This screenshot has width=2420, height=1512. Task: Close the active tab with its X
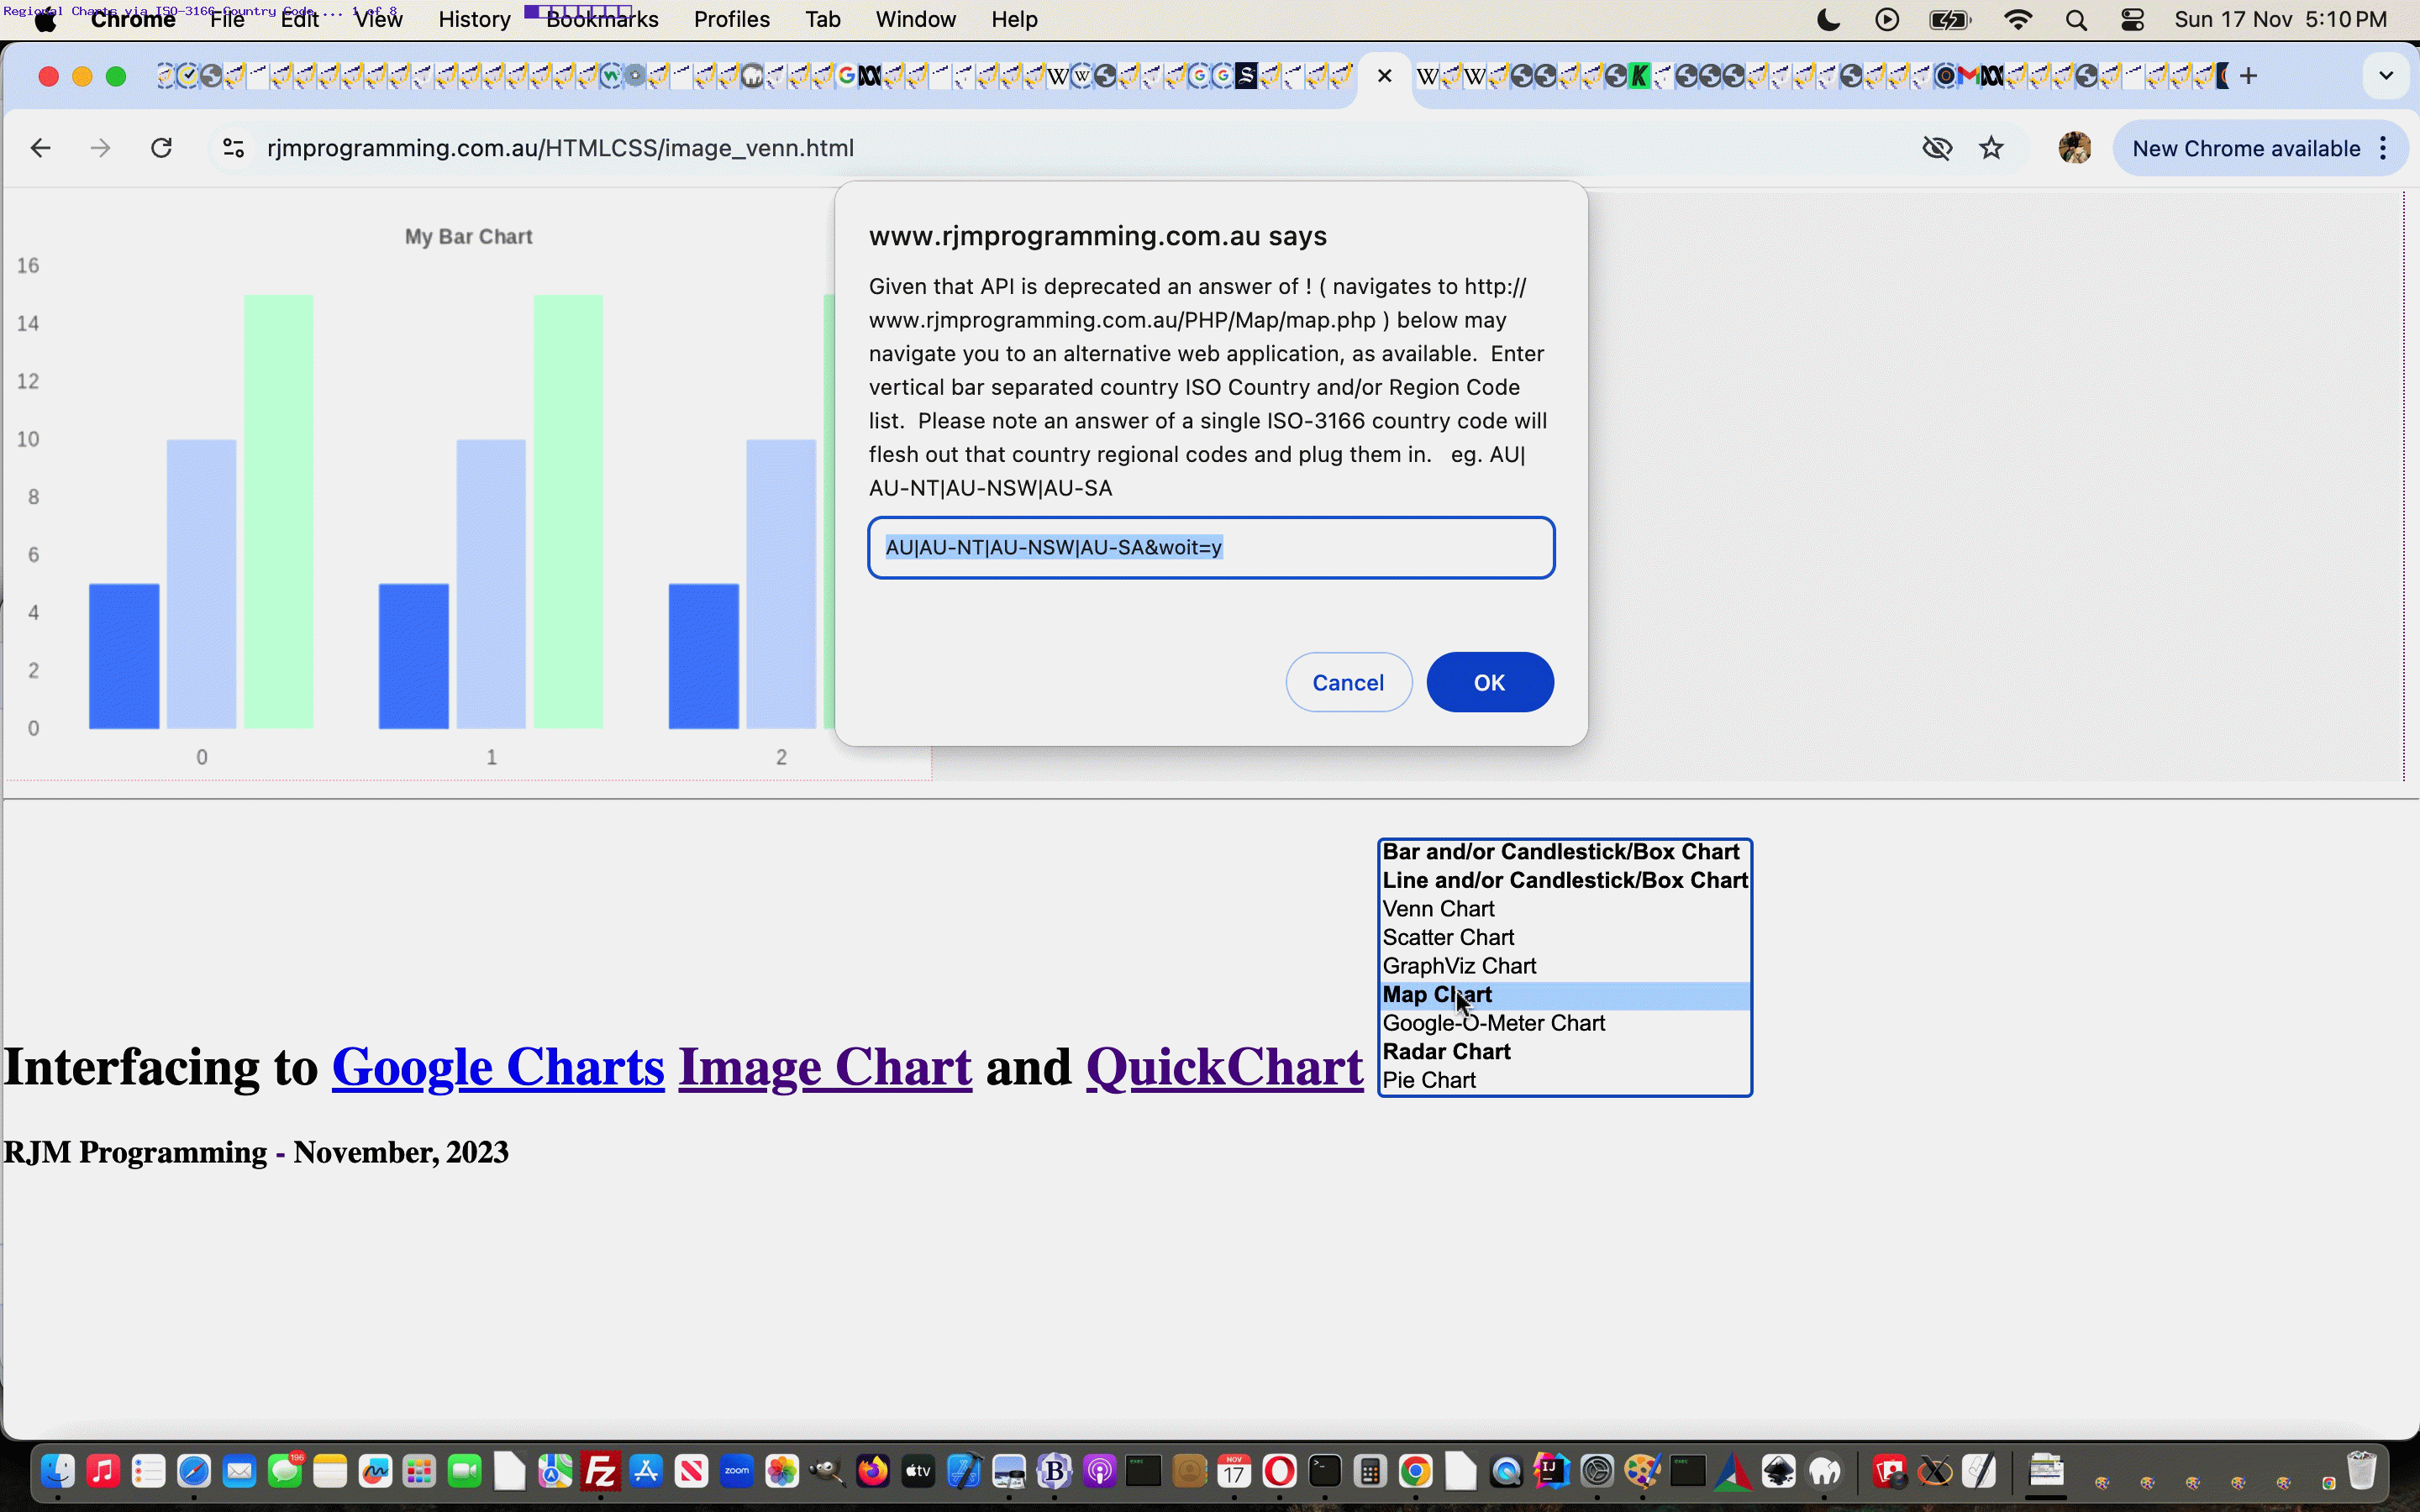1384,76
